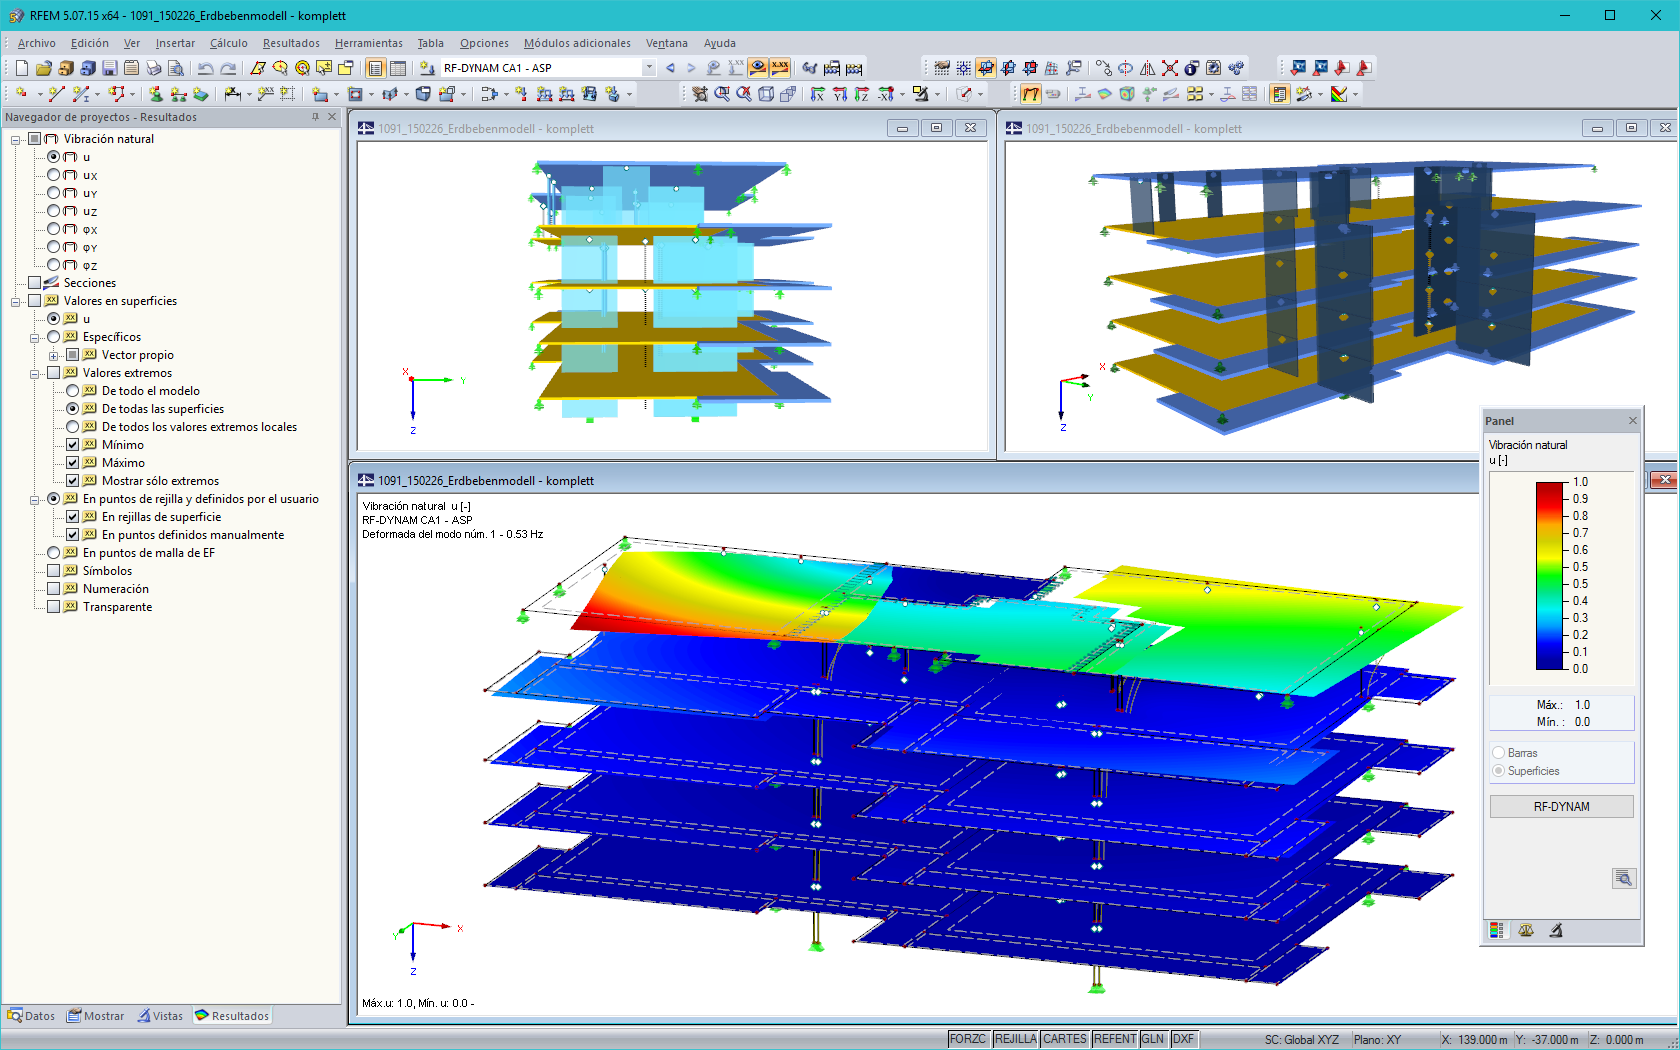Select the Barras radio button in the Panel
The height and width of the screenshot is (1050, 1680).
pyautogui.click(x=1499, y=752)
